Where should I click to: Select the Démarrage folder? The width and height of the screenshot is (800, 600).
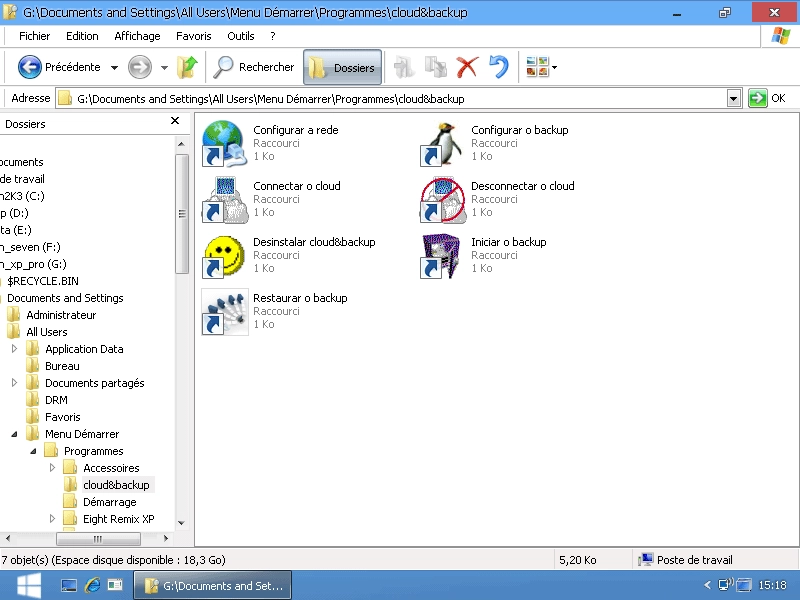[x=109, y=502]
